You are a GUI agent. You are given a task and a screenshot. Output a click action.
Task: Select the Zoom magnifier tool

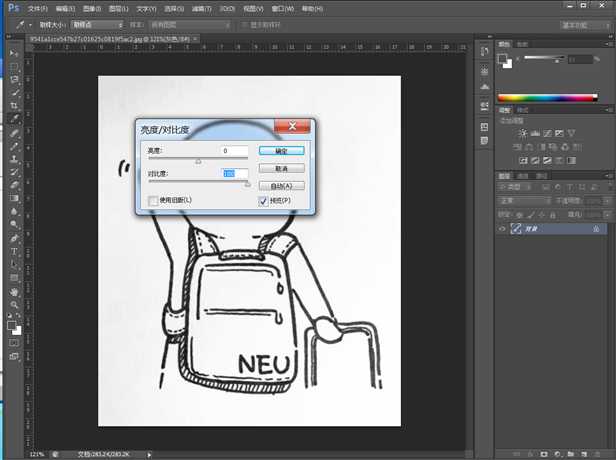[14, 304]
